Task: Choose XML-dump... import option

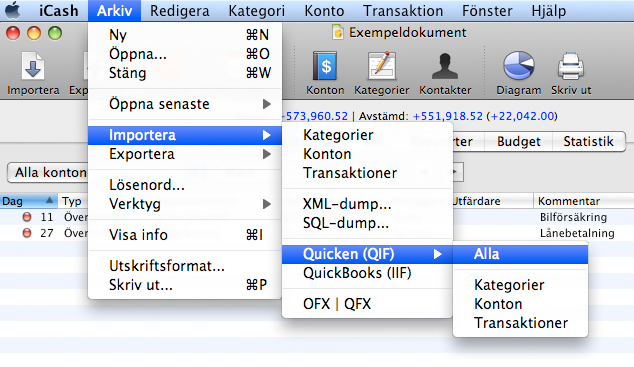Action: pyautogui.click(x=367, y=204)
